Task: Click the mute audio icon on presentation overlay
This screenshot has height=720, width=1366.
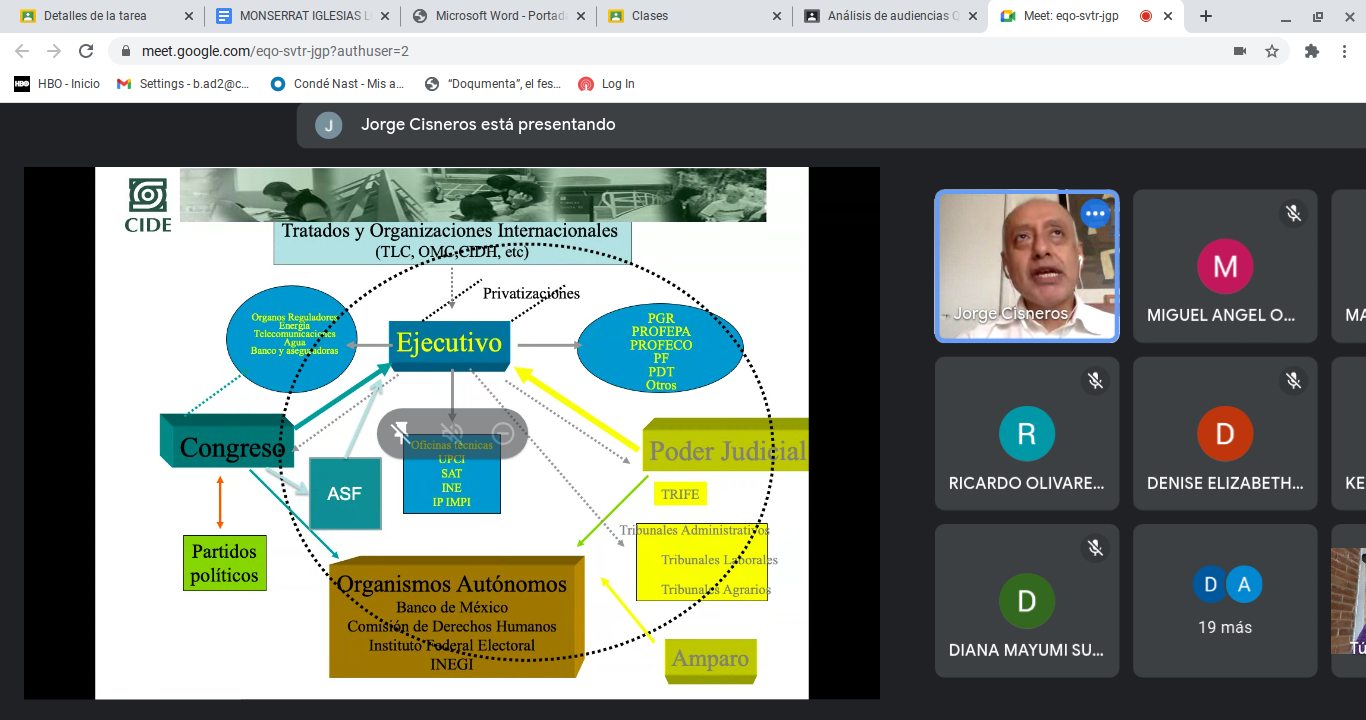Action: (x=452, y=433)
